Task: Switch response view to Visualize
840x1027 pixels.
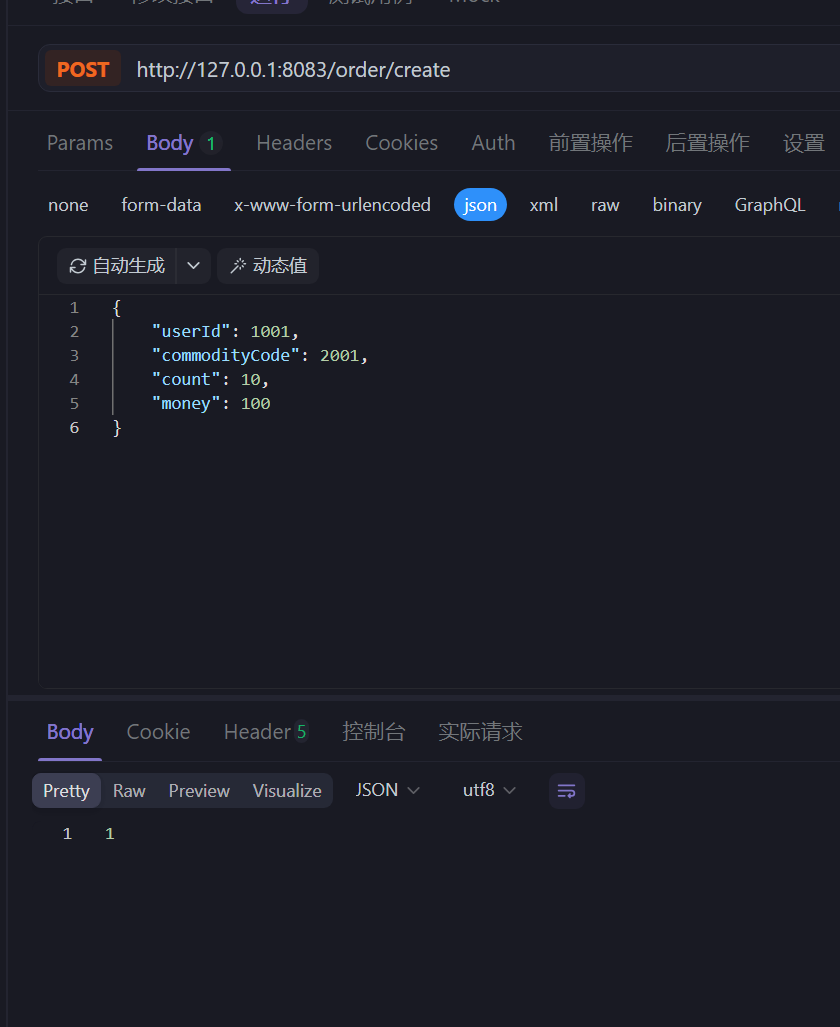Action: (x=287, y=791)
